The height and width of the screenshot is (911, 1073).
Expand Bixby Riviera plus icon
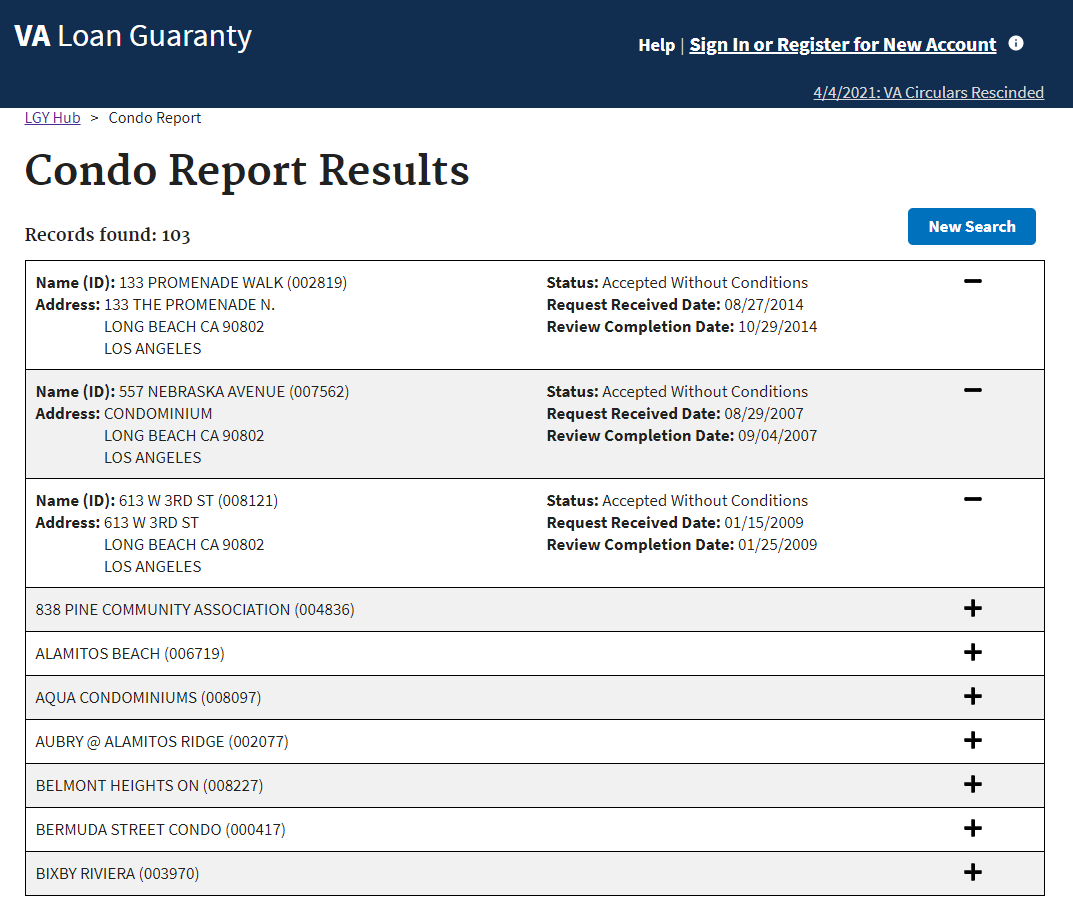tap(972, 873)
